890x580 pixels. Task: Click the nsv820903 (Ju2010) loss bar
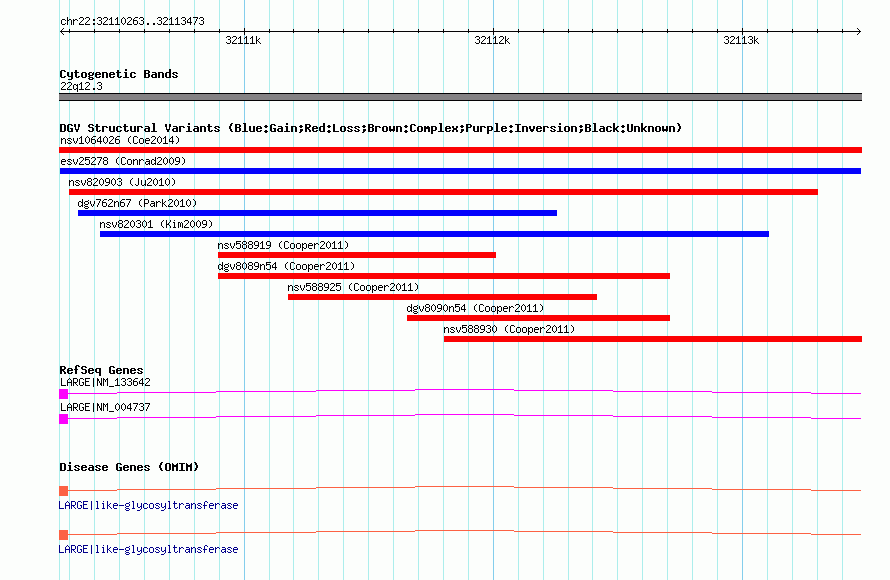(x=443, y=192)
